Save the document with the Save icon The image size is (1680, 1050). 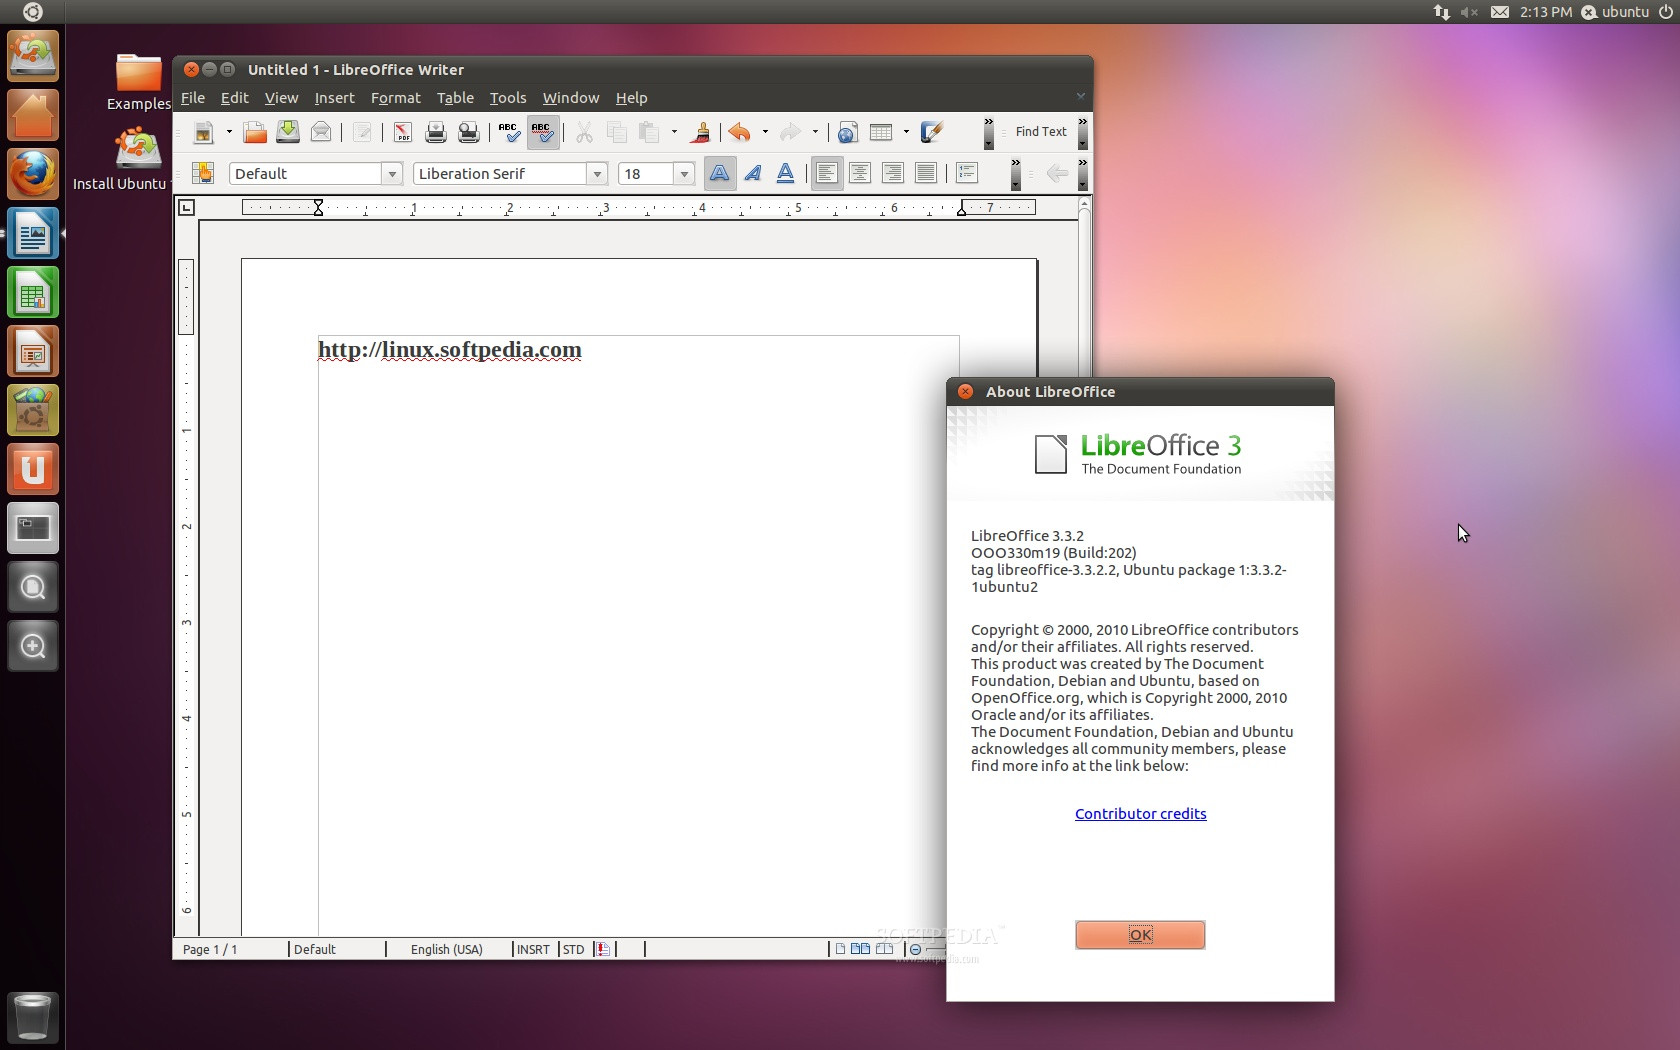click(x=288, y=132)
